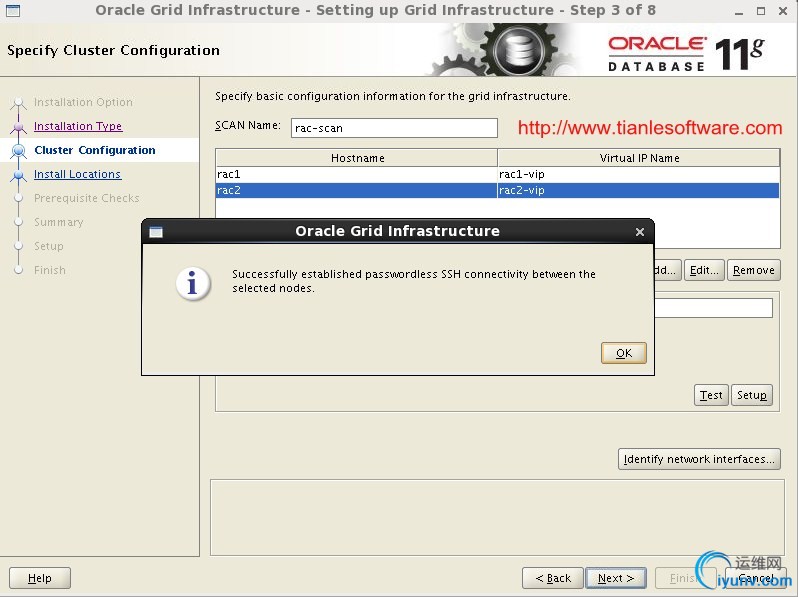Viewport: 798px width, 597px height.
Task: Click the SCAN Name input field
Action: coord(394,128)
